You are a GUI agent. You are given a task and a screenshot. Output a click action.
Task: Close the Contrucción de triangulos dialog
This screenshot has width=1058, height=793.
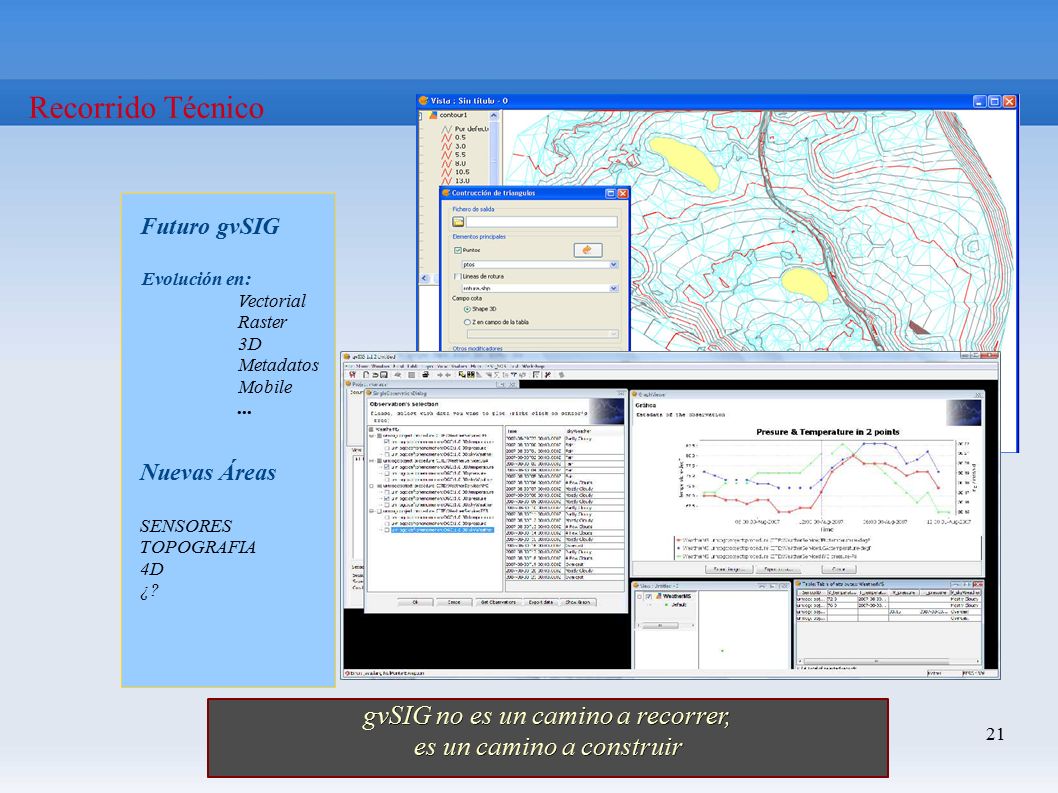pos(623,193)
